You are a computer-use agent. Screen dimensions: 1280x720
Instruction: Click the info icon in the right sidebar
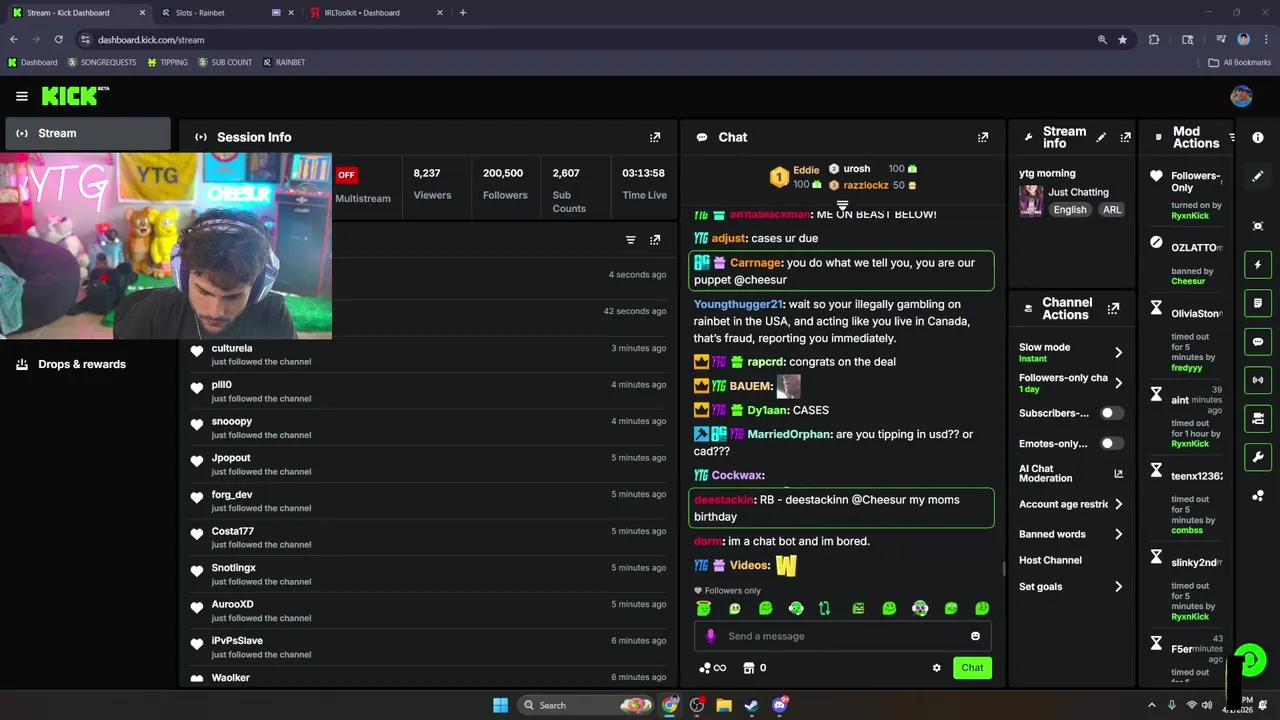1258,137
